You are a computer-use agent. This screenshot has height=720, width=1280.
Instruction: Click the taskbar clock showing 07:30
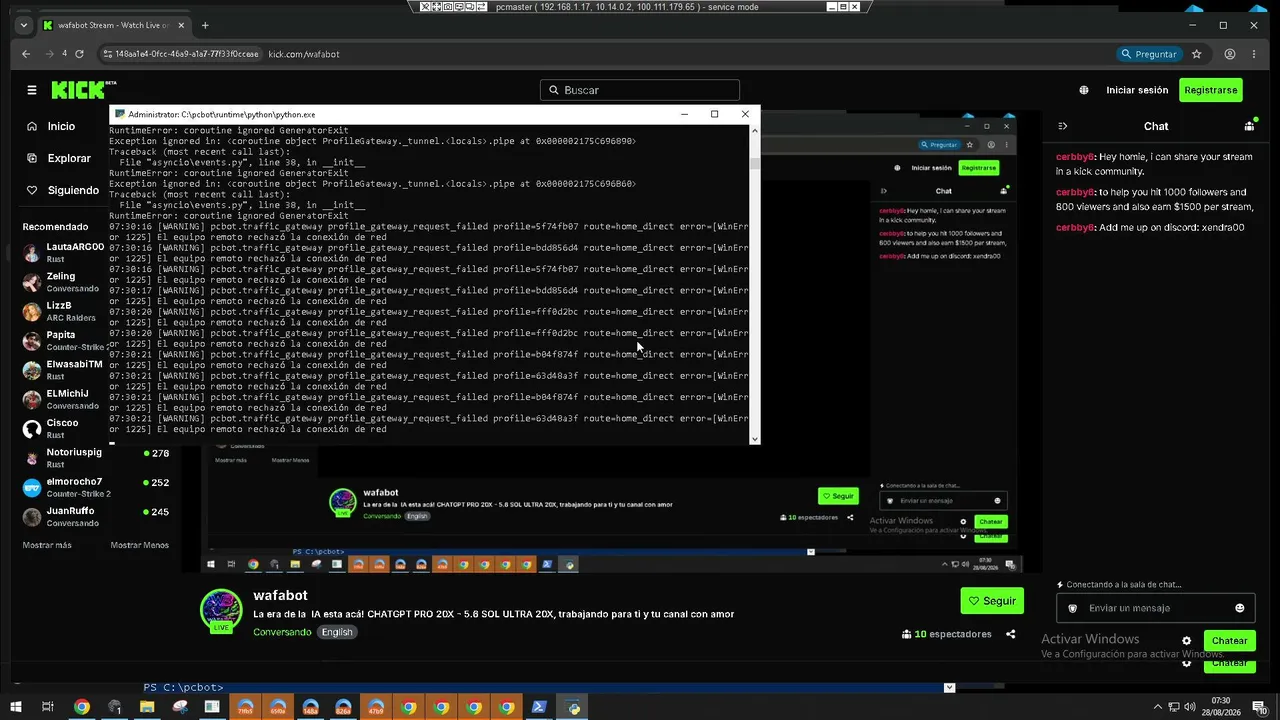coord(1220,707)
